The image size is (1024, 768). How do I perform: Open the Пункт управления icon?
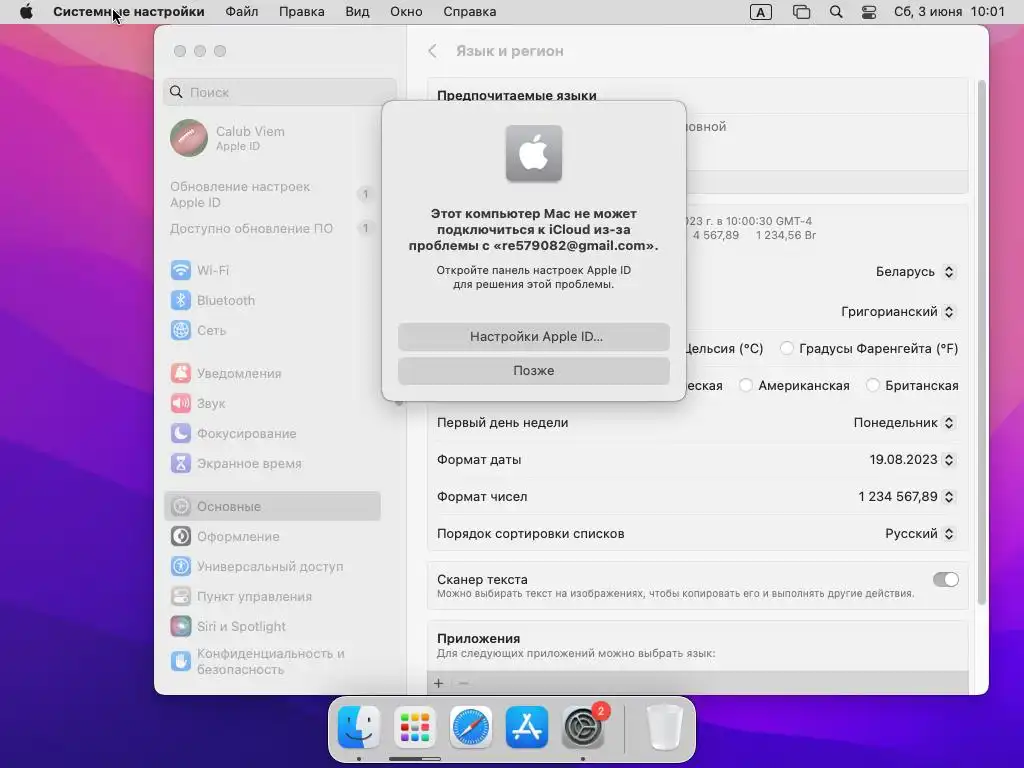[x=181, y=596]
